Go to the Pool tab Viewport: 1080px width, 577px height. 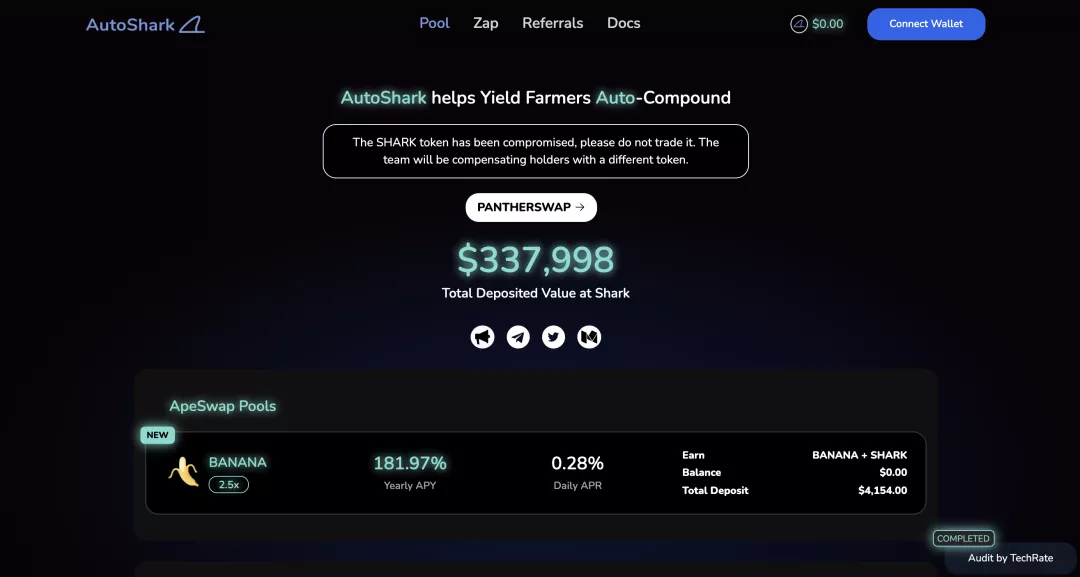pos(434,23)
